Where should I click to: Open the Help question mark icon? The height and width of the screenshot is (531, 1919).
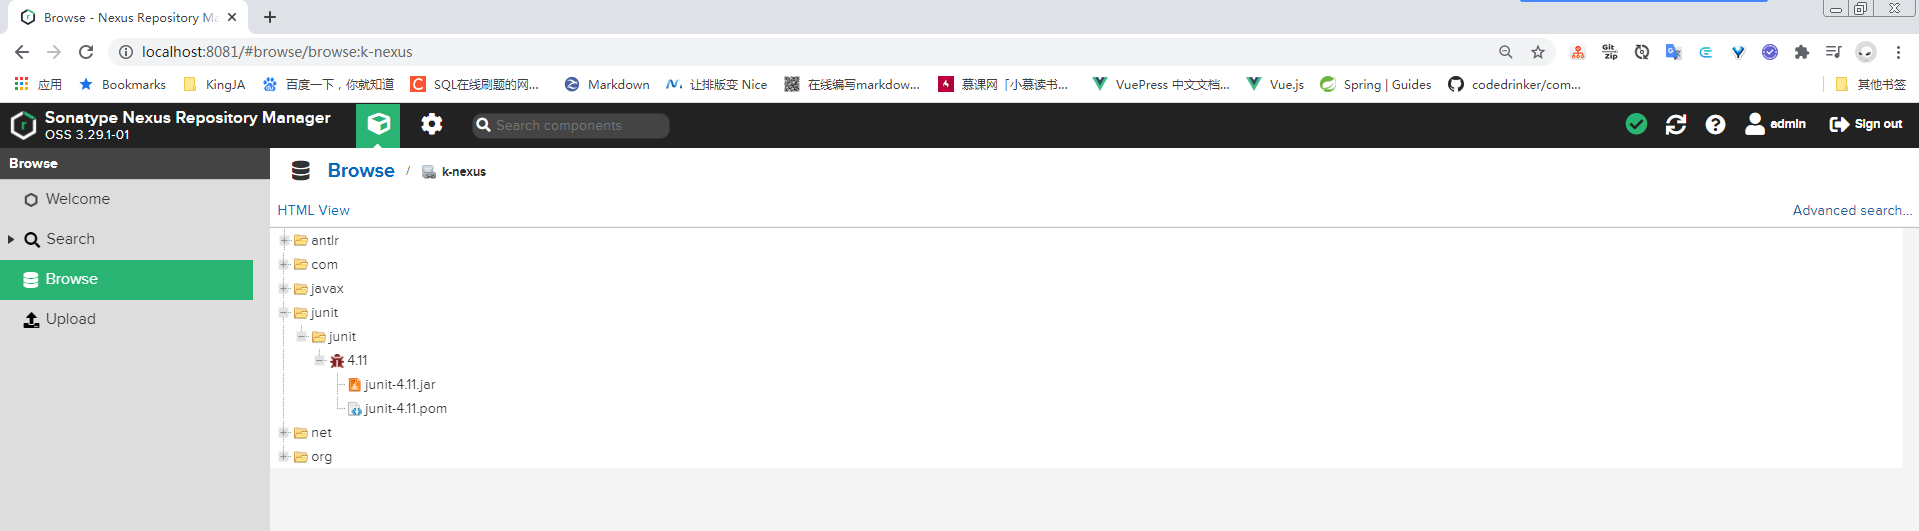(1715, 124)
